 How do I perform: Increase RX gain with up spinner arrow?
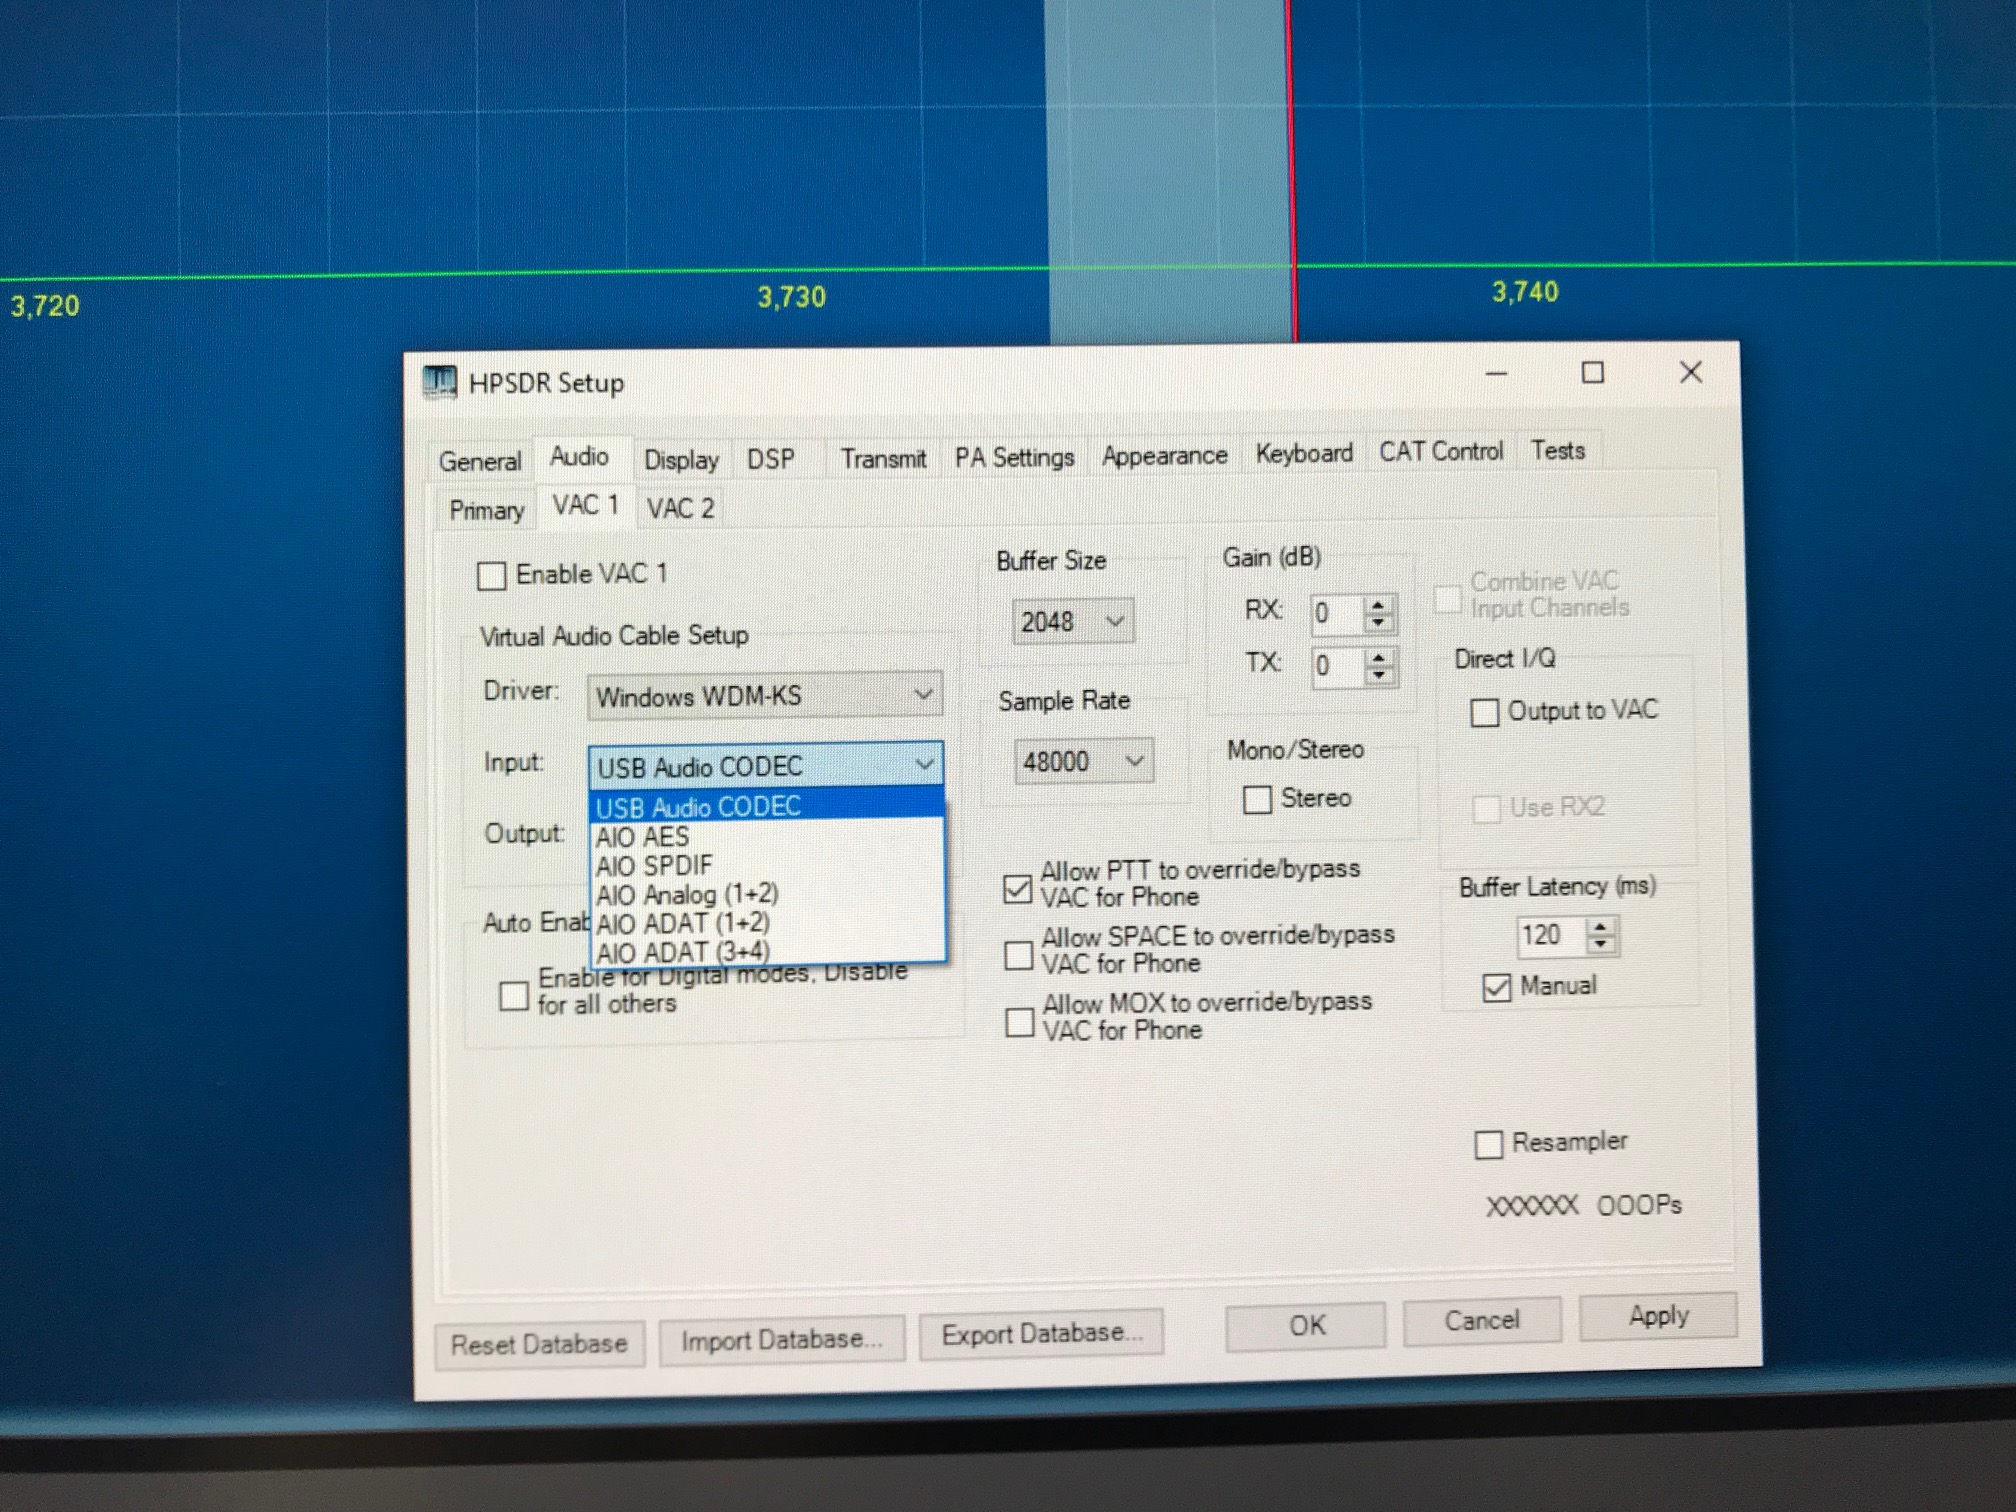click(1379, 605)
